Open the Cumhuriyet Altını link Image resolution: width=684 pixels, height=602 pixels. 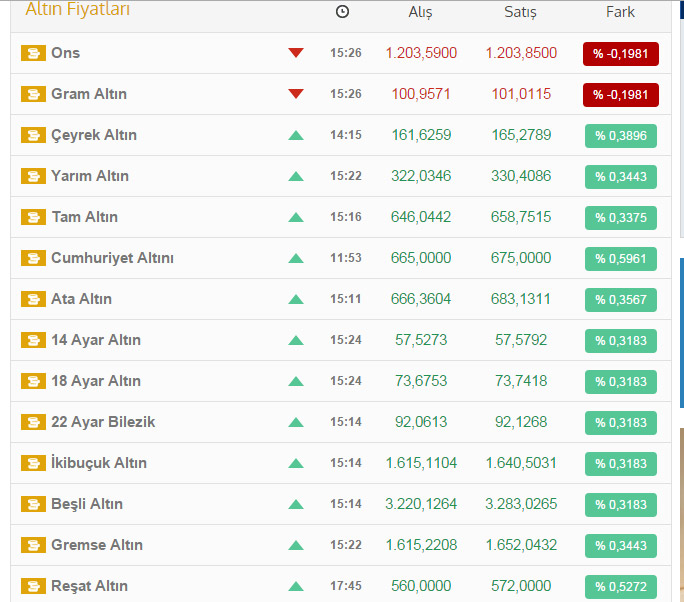pos(112,258)
